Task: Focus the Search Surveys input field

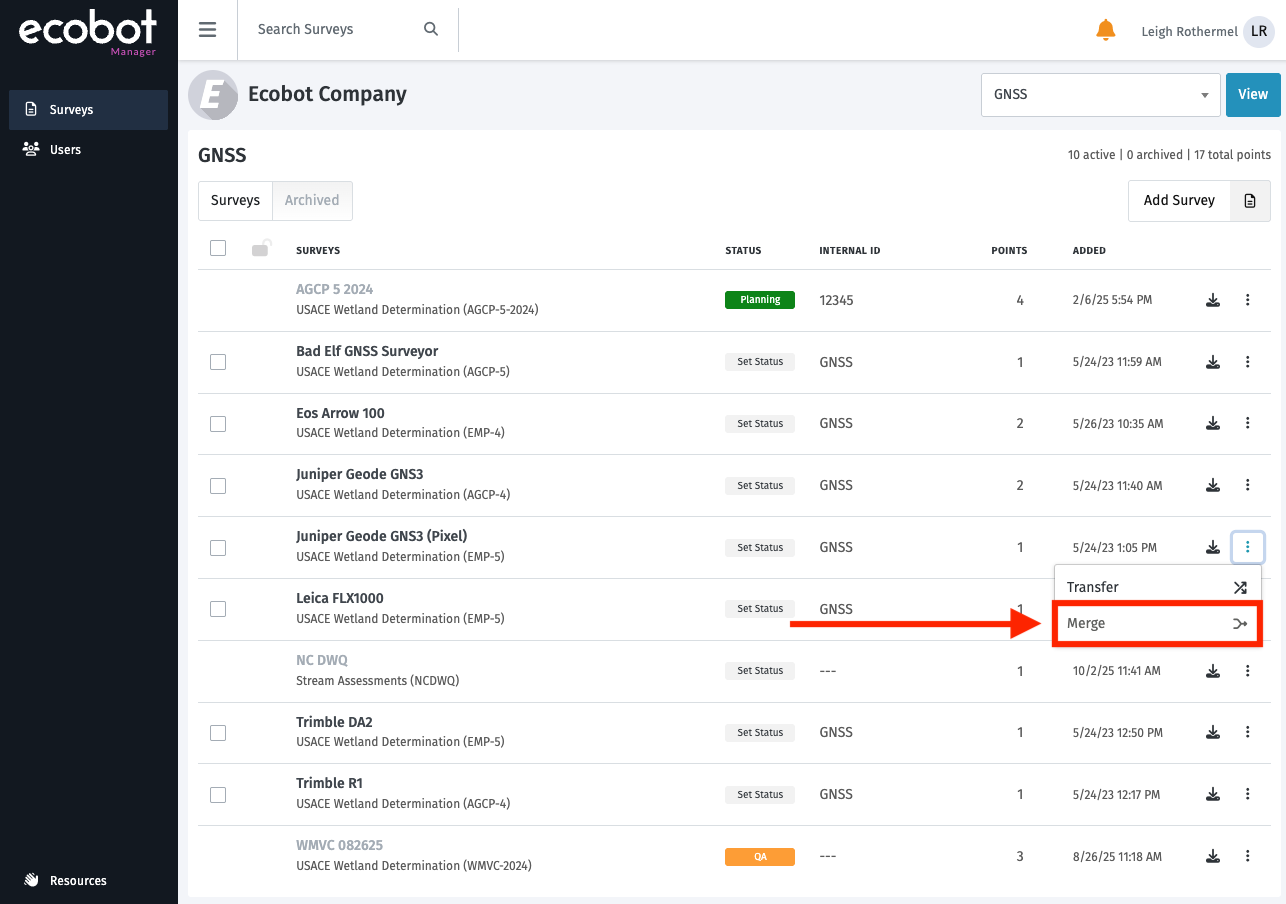Action: 335,29
